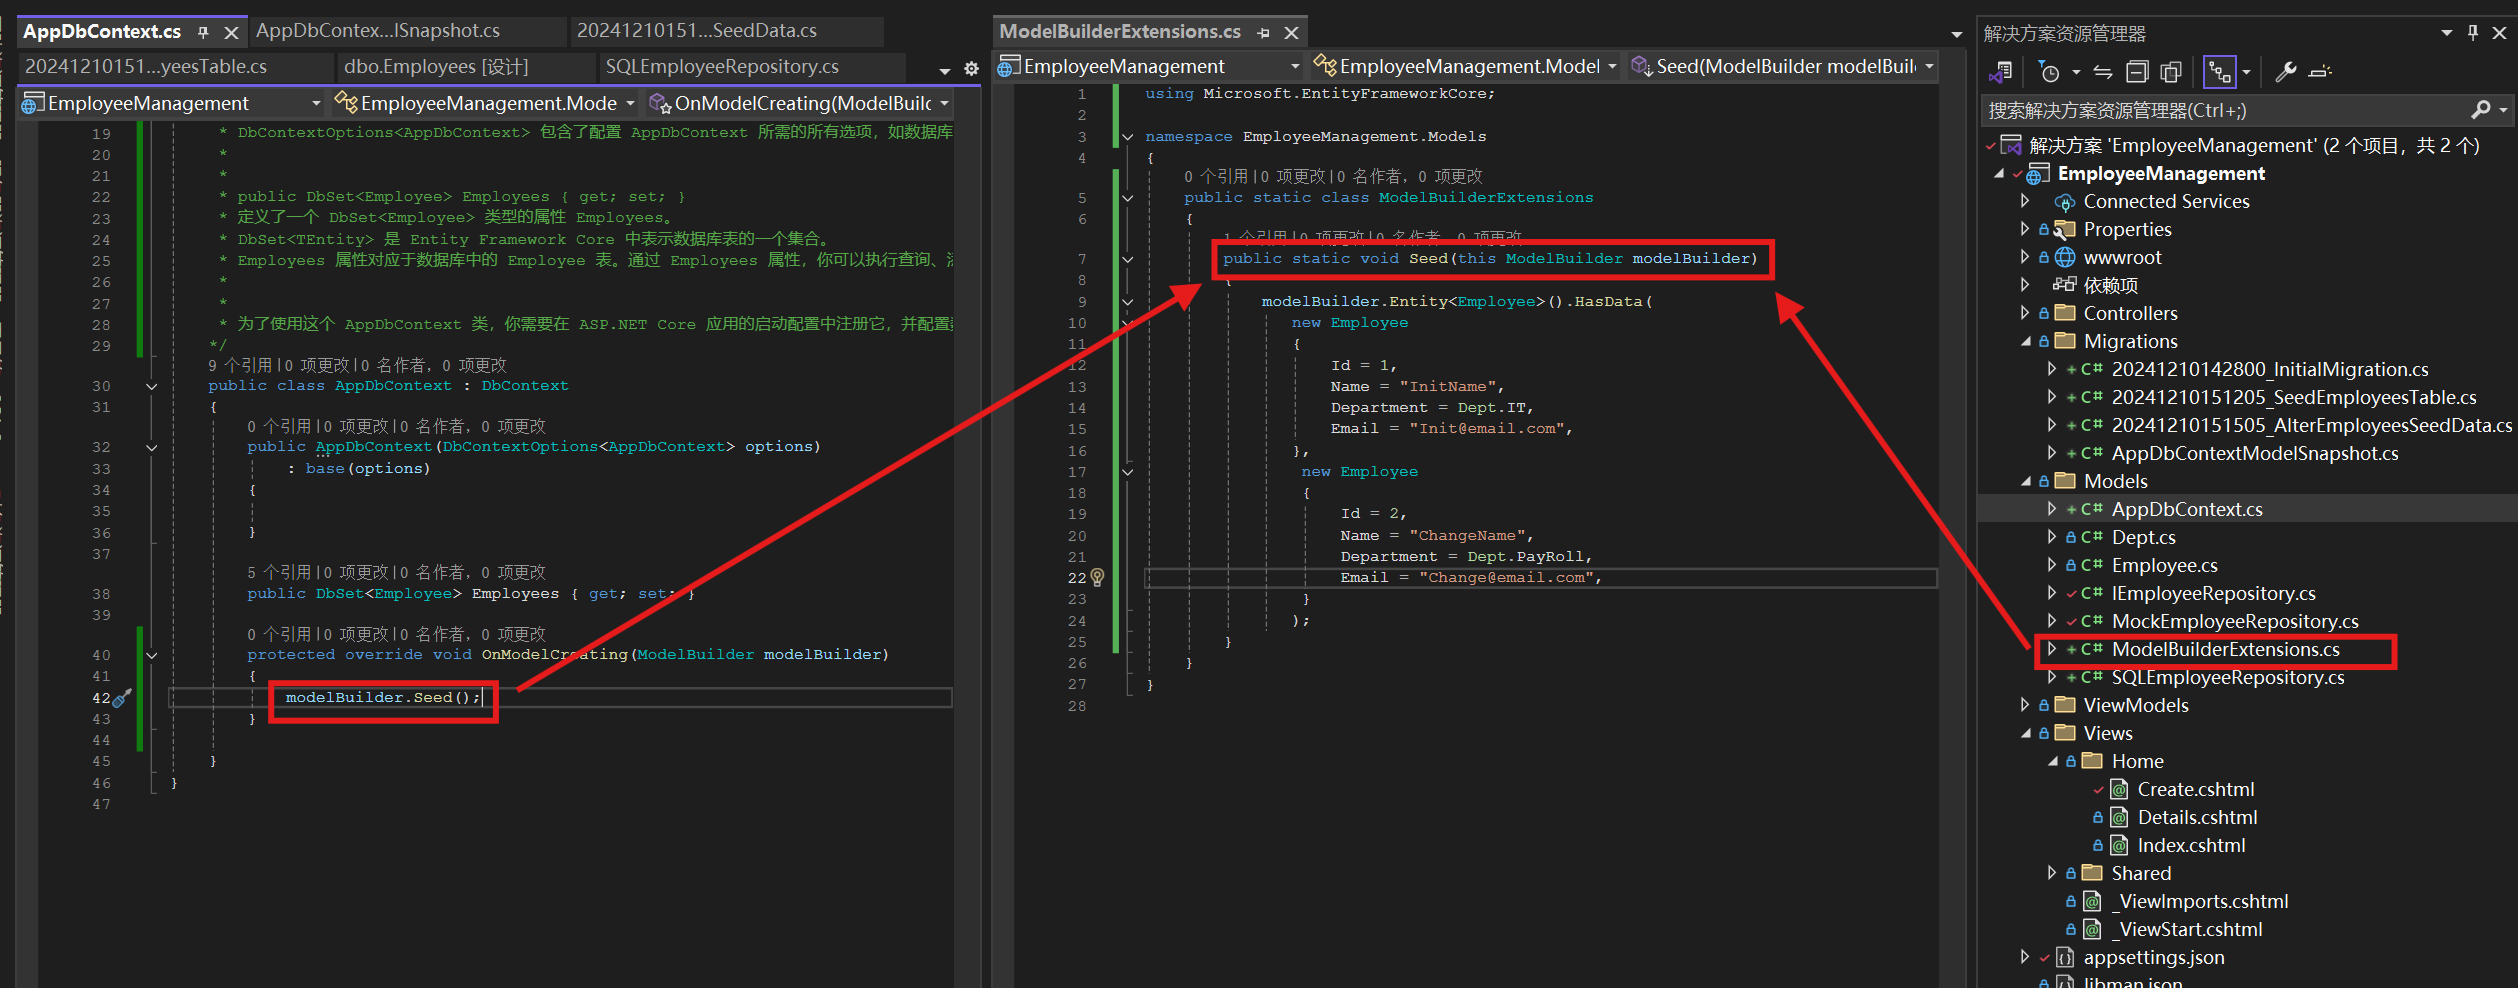Screen dimensions: 2518x988
Task: Click the screwdriver quick action icon on line 42
Action: click(x=123, y=698)
